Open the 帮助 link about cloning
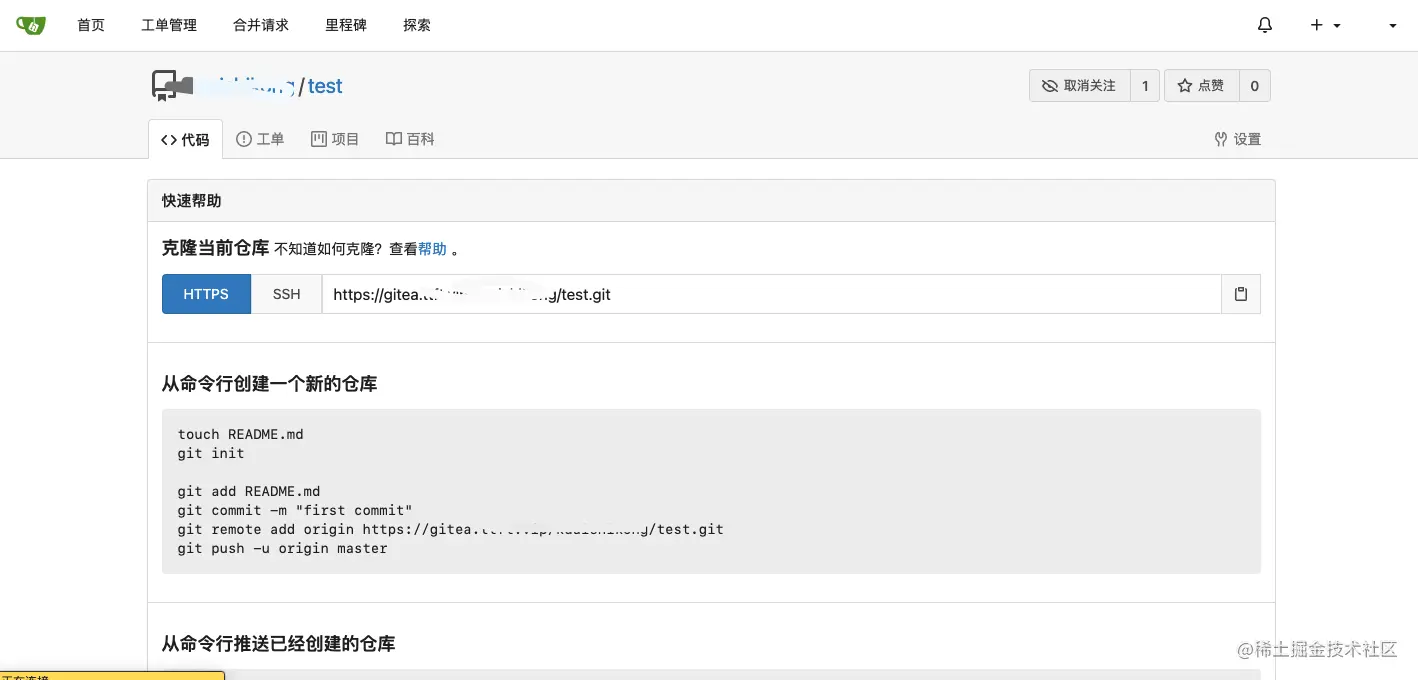 [x=432, y=249]
